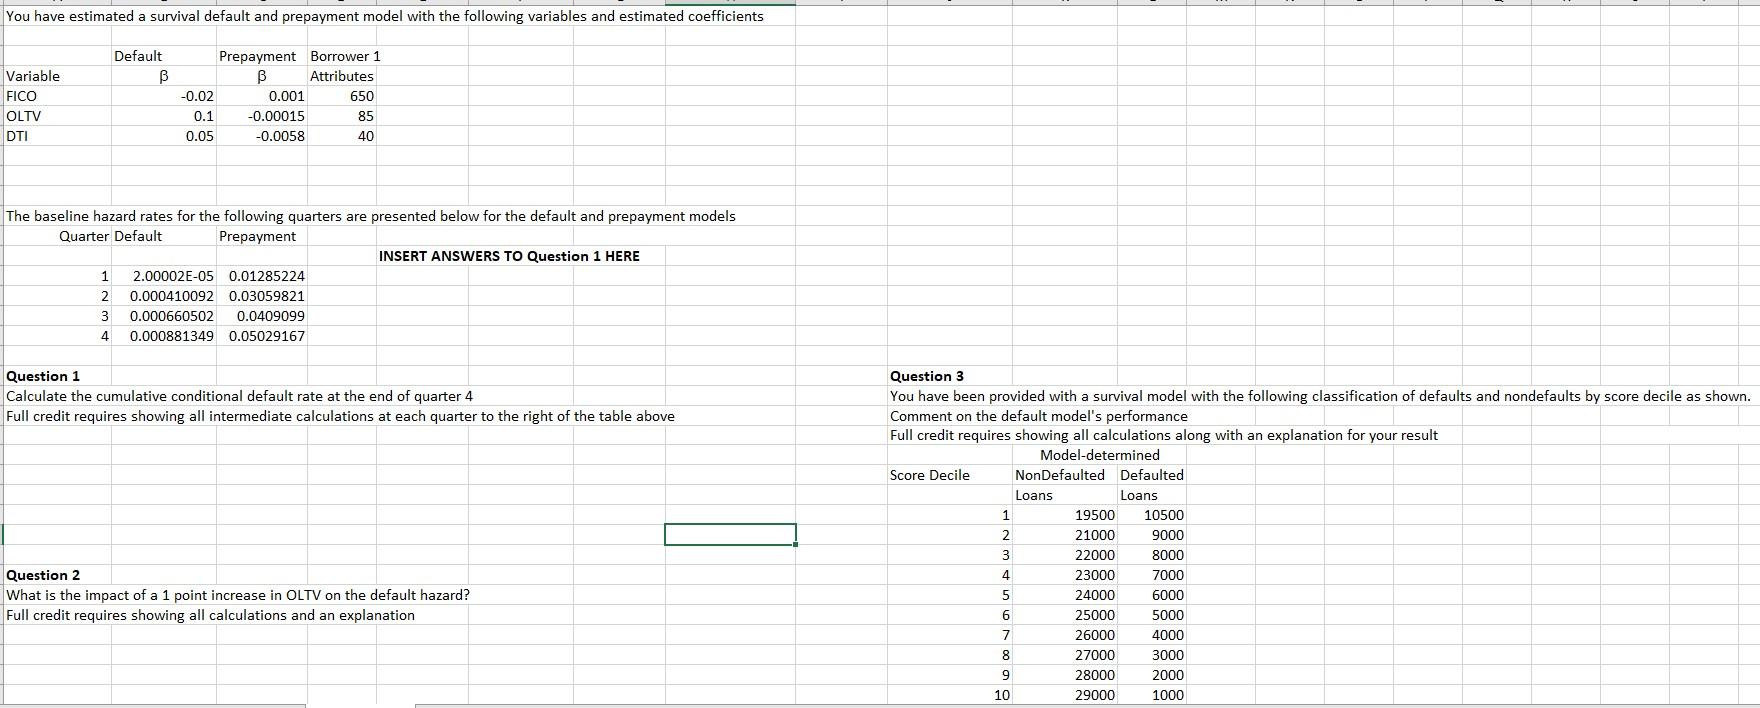1760x708 pixels.
Task: Click the INSERT ANSWERS TO Question 1 HERE cell
Action: coord(509,256)
